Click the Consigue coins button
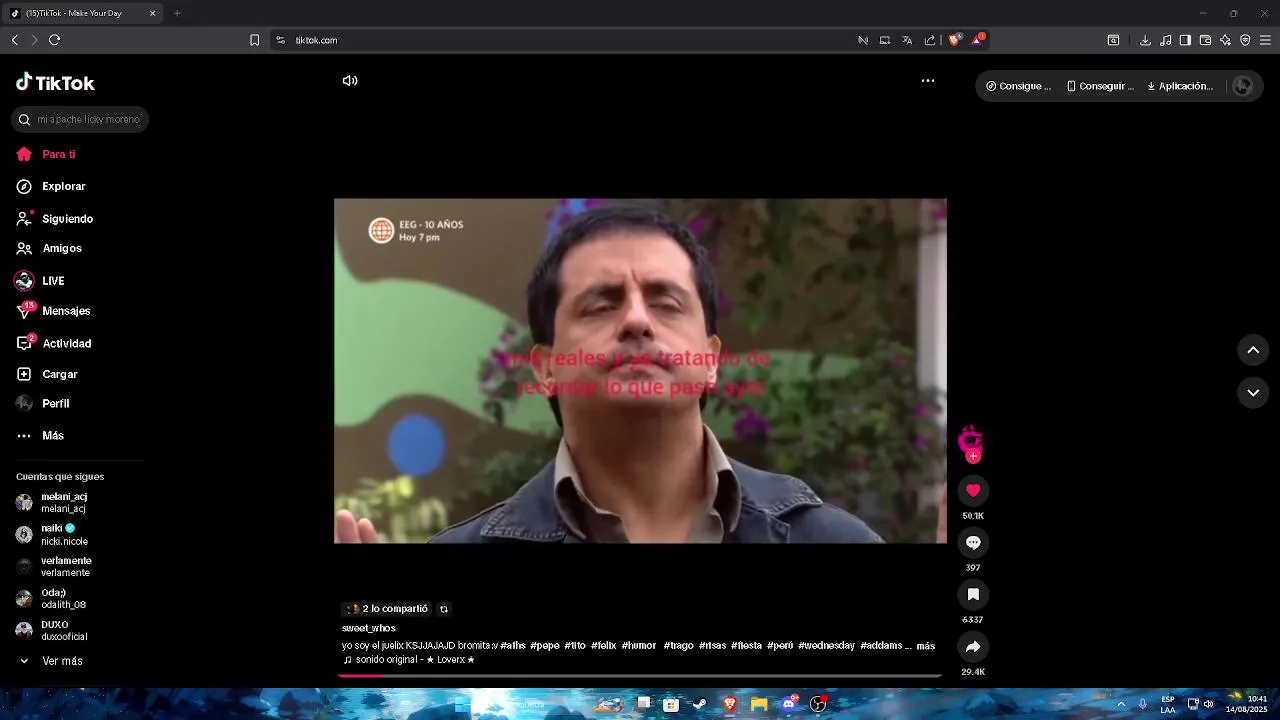Image resolution: width=1280 pixels, height=720 pixels. click(x=1018, y=86)
